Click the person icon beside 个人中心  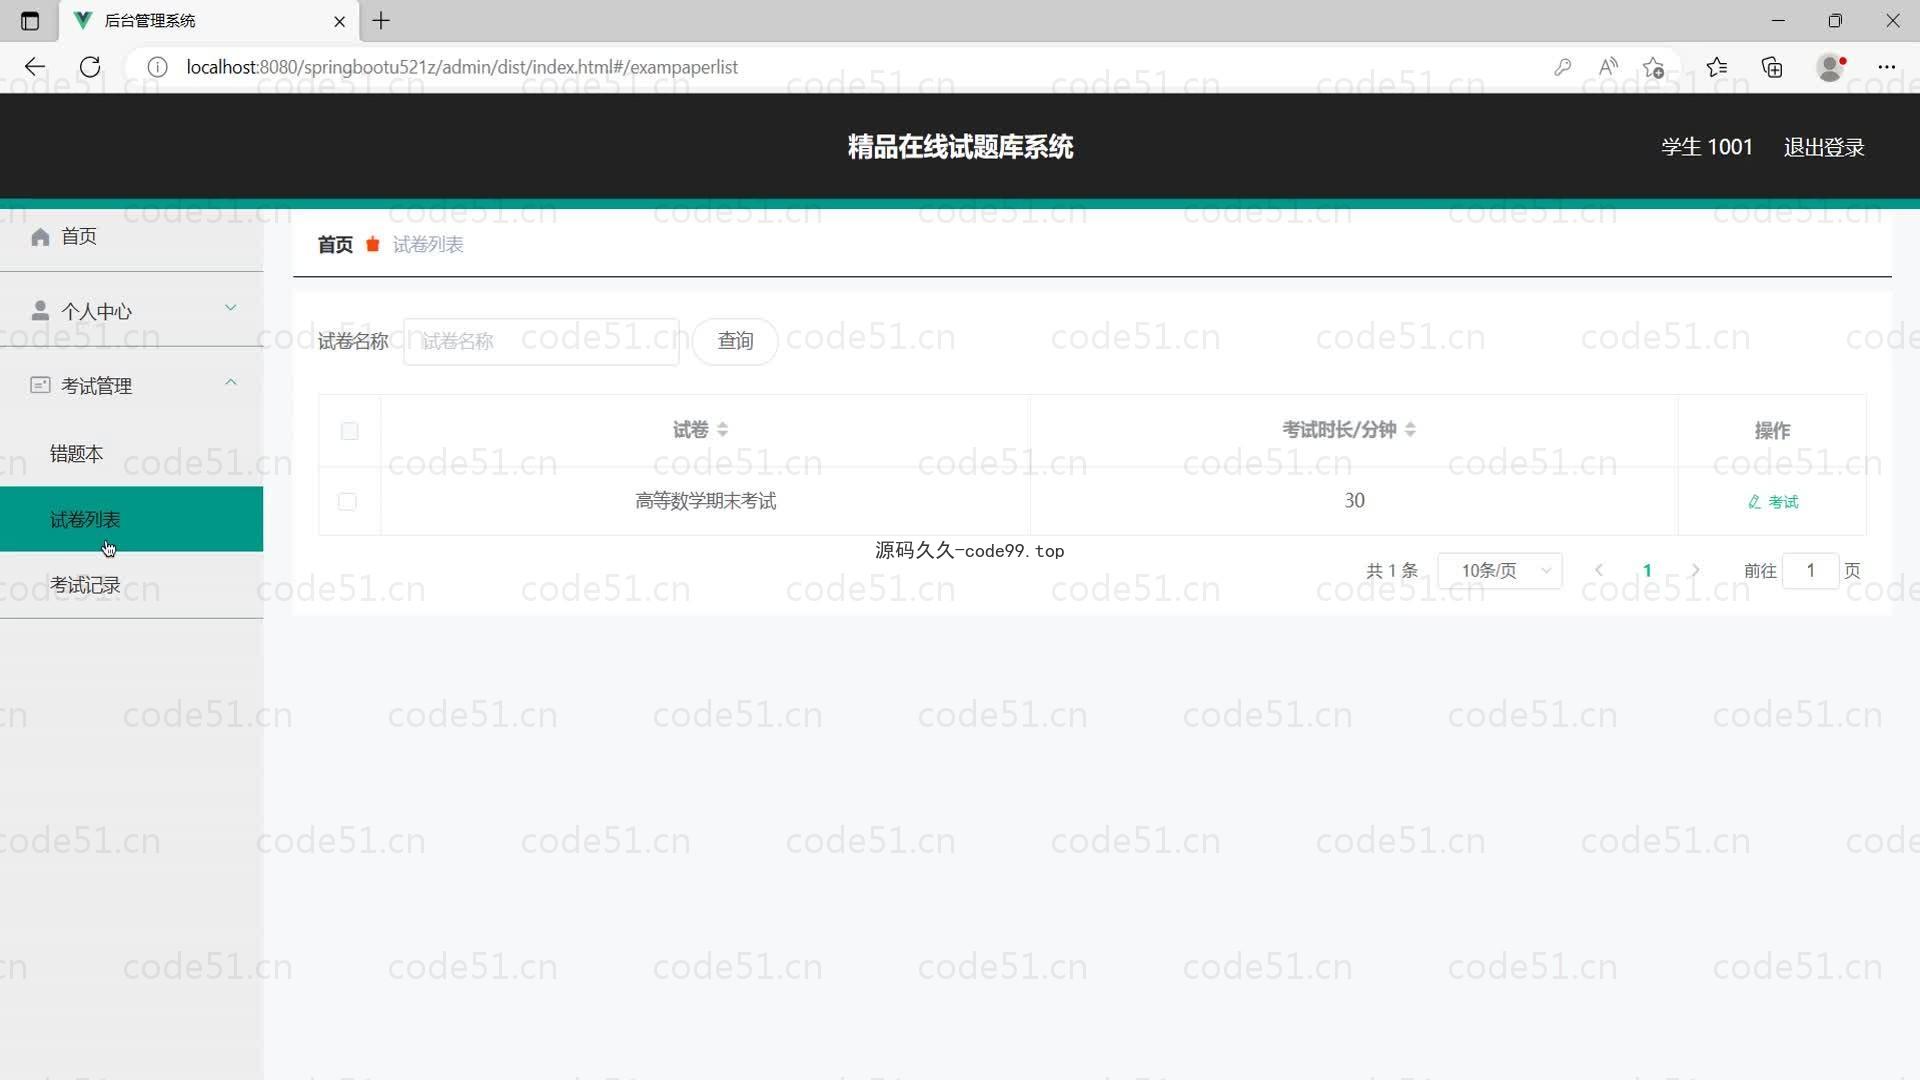40,311
